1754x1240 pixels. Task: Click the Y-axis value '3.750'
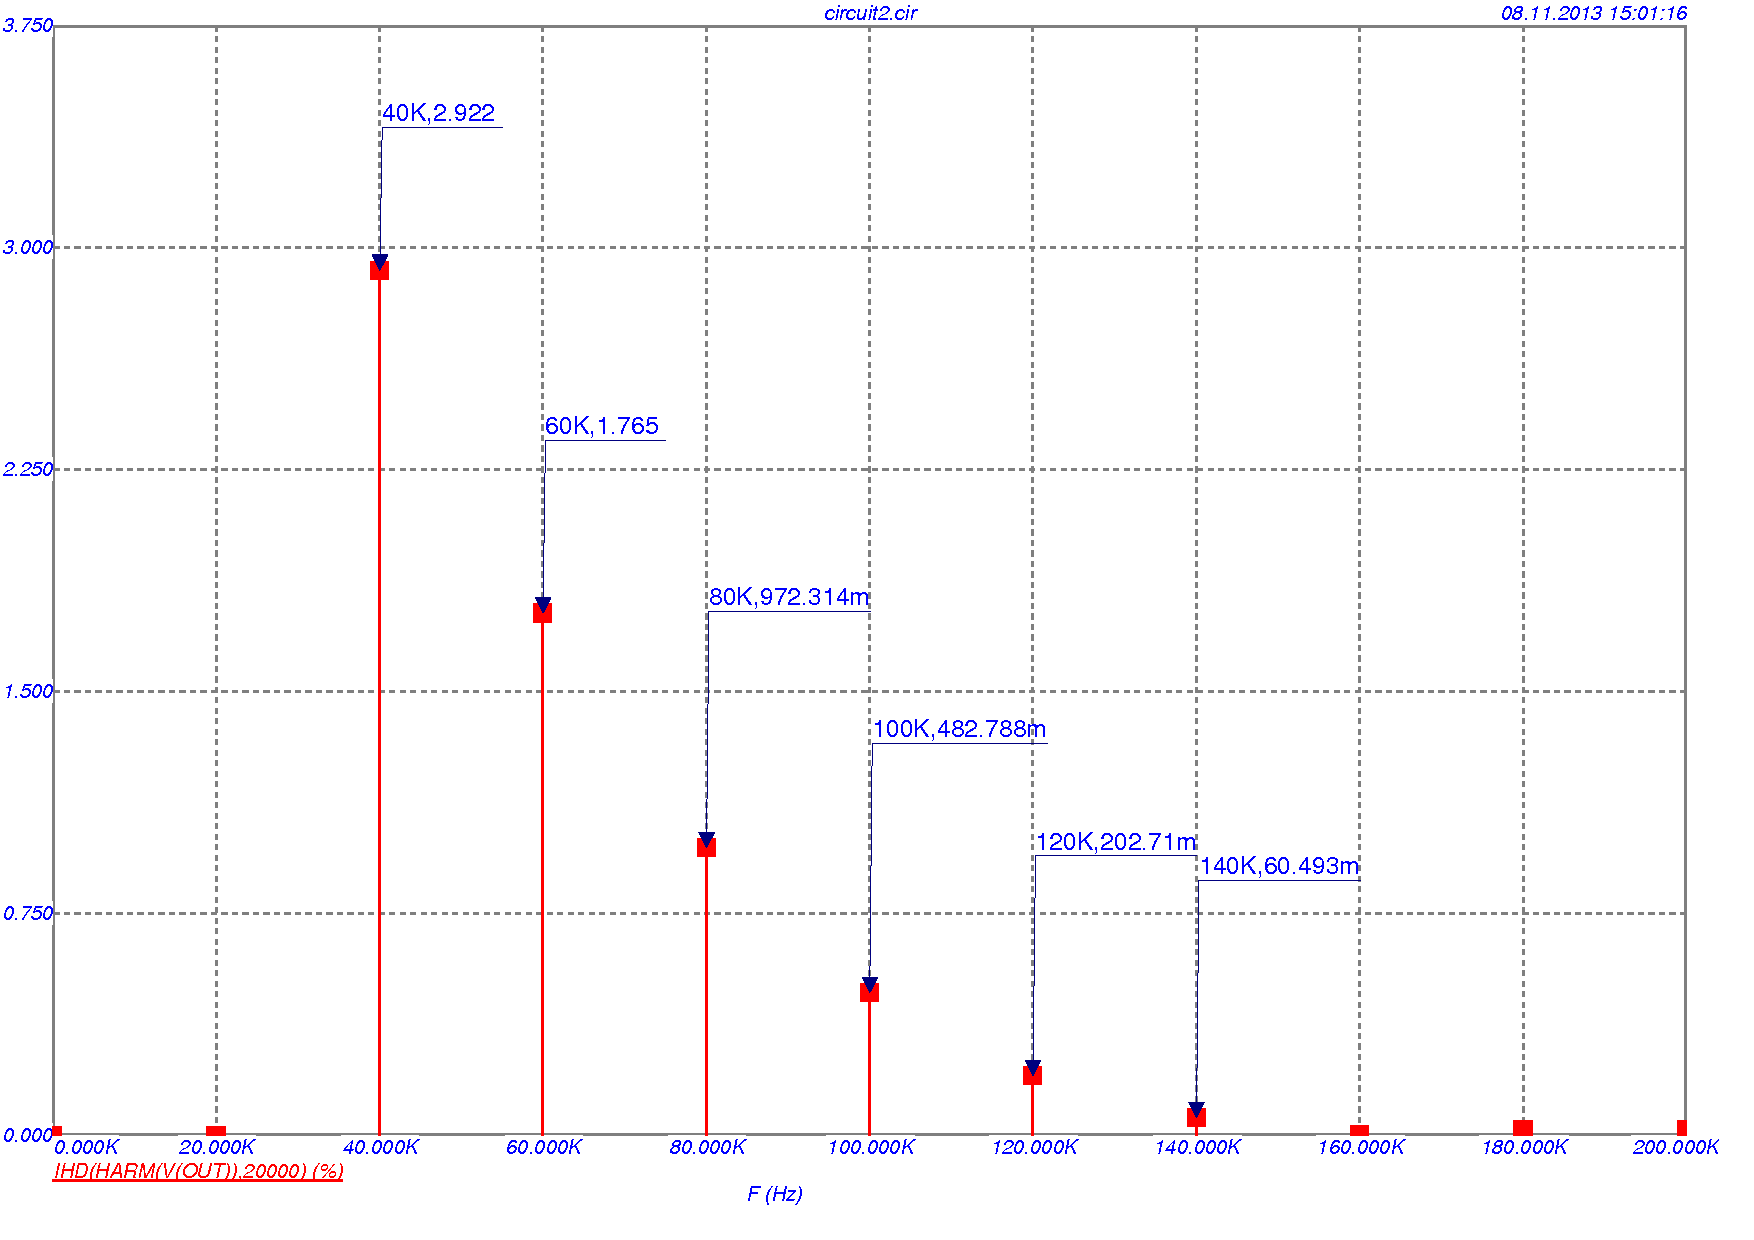pyautogui.click(x=28, y=26)
